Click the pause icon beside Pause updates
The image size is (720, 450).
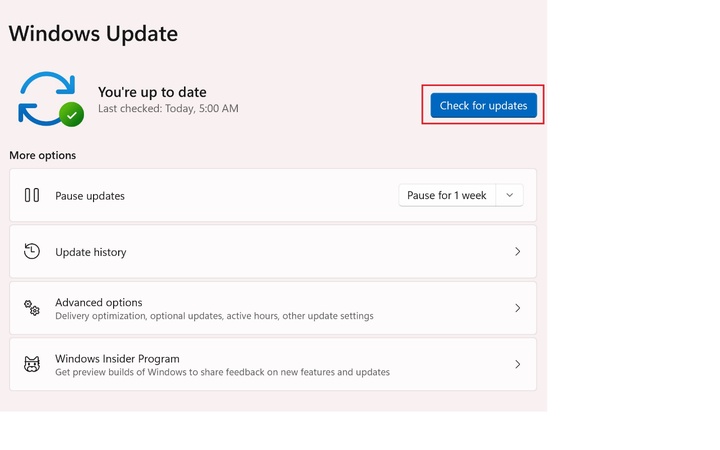[32, 195]
